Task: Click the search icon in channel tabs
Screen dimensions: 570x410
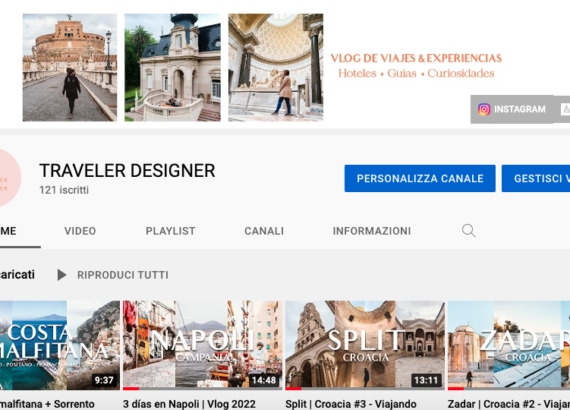Action: [x=469, y=231]
